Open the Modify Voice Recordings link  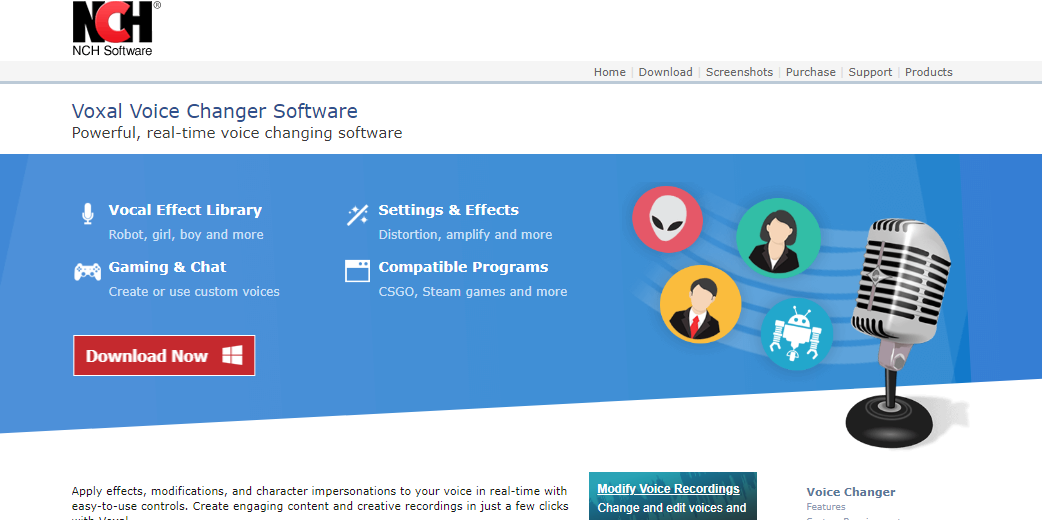click(668, 489)
